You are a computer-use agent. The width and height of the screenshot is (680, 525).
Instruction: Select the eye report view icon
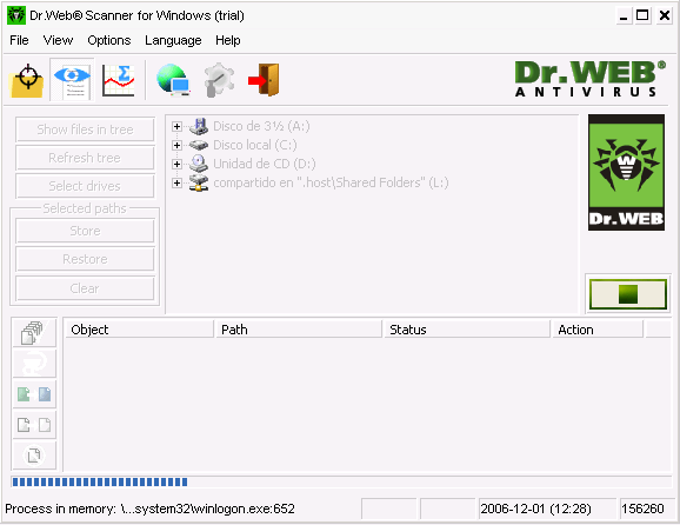point(72,80)
